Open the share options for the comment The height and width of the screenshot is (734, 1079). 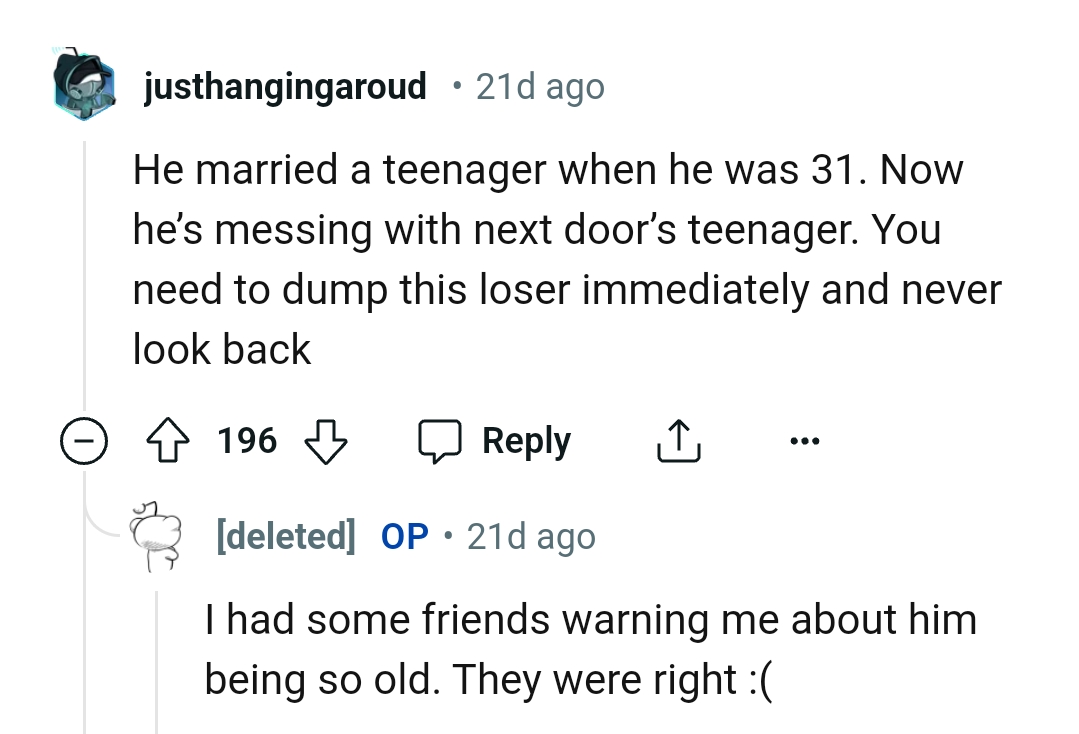pos(678,440)
